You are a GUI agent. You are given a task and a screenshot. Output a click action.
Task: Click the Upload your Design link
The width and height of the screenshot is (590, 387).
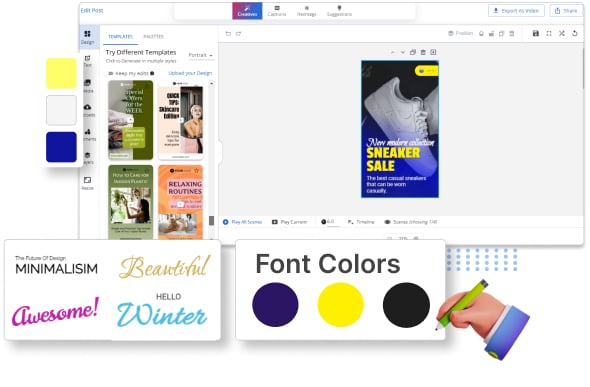(x=190, y=73)
